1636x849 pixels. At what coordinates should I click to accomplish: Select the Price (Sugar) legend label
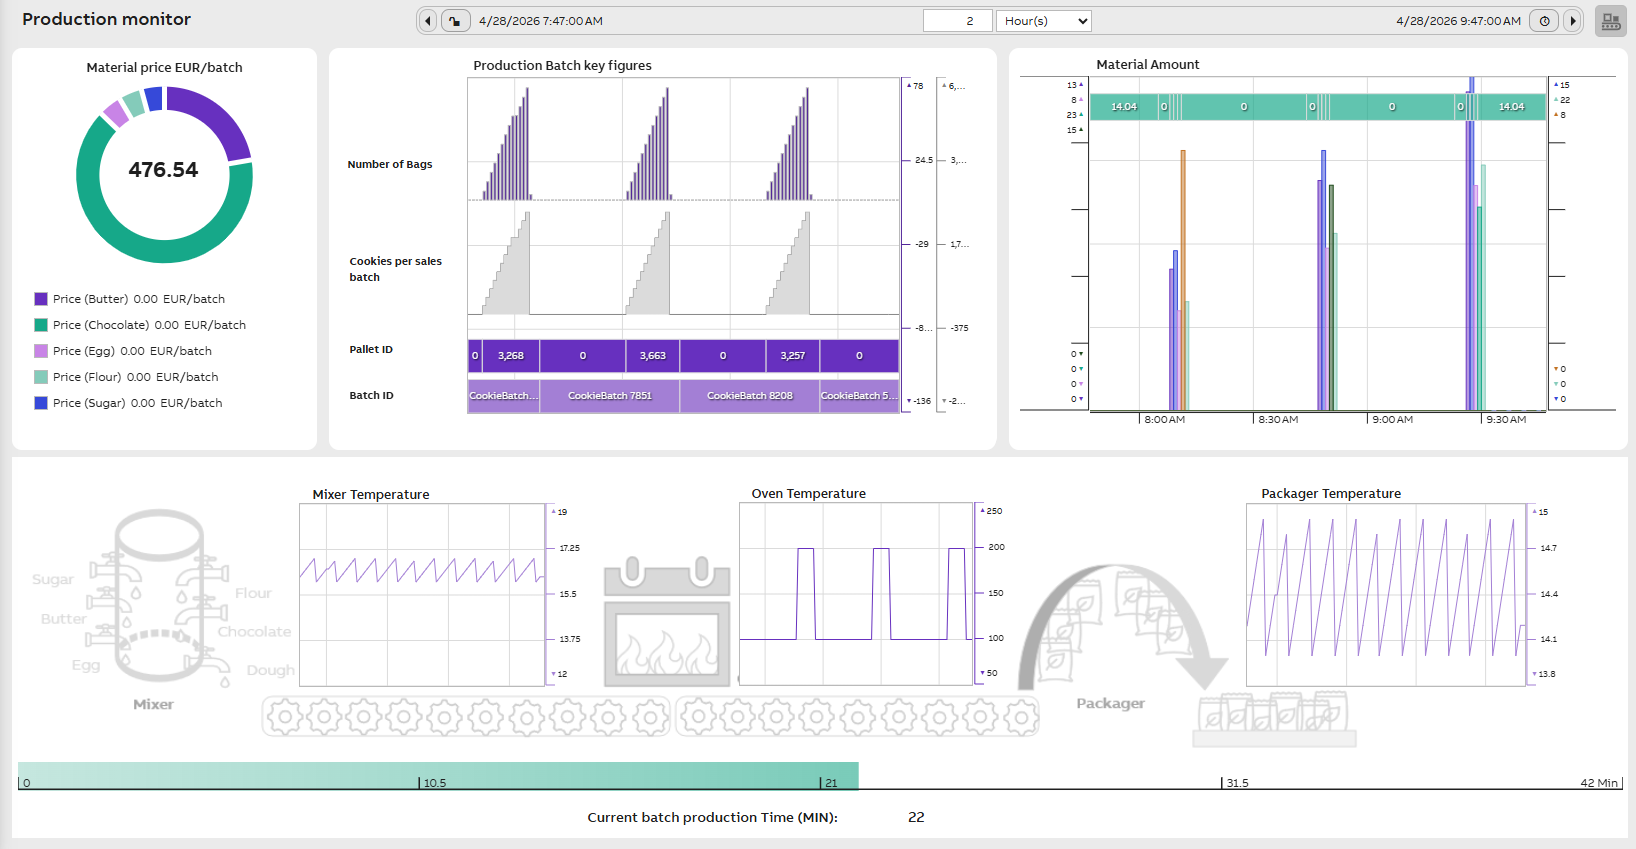[x=137, y=403]
